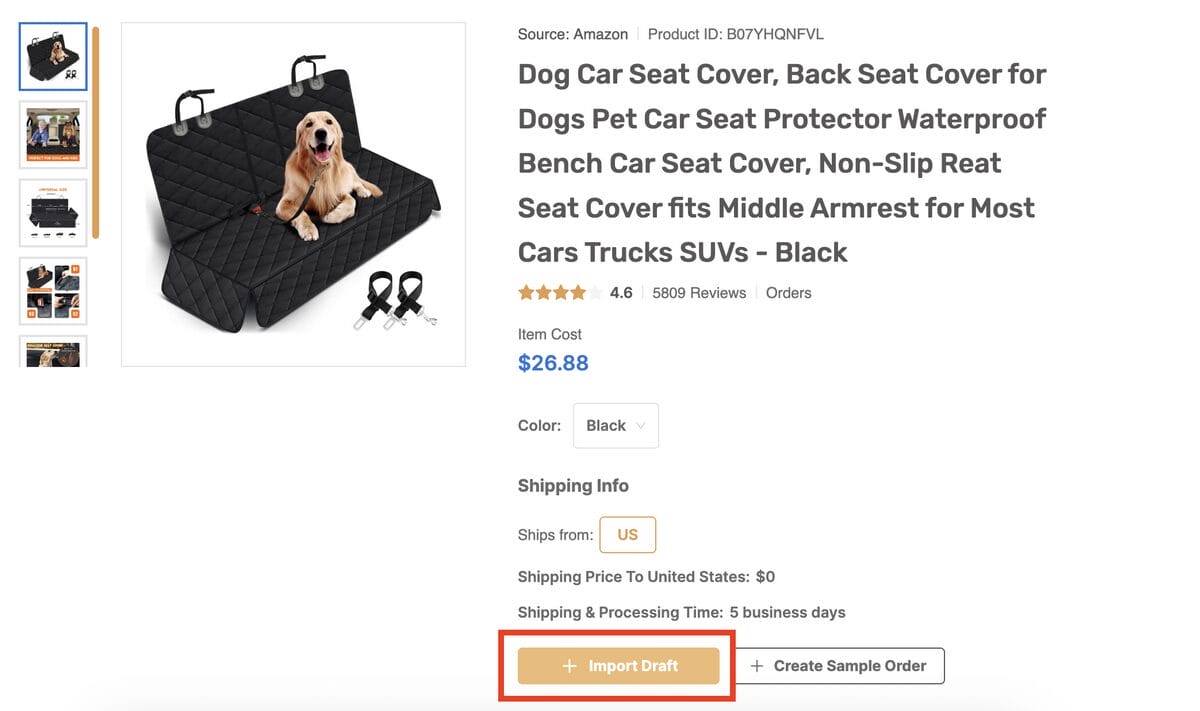Image resolution: width=1200 pixels, height=711 pixels.
Task: Select the first dog seat cover thumbnail
Action: (53, 57)
